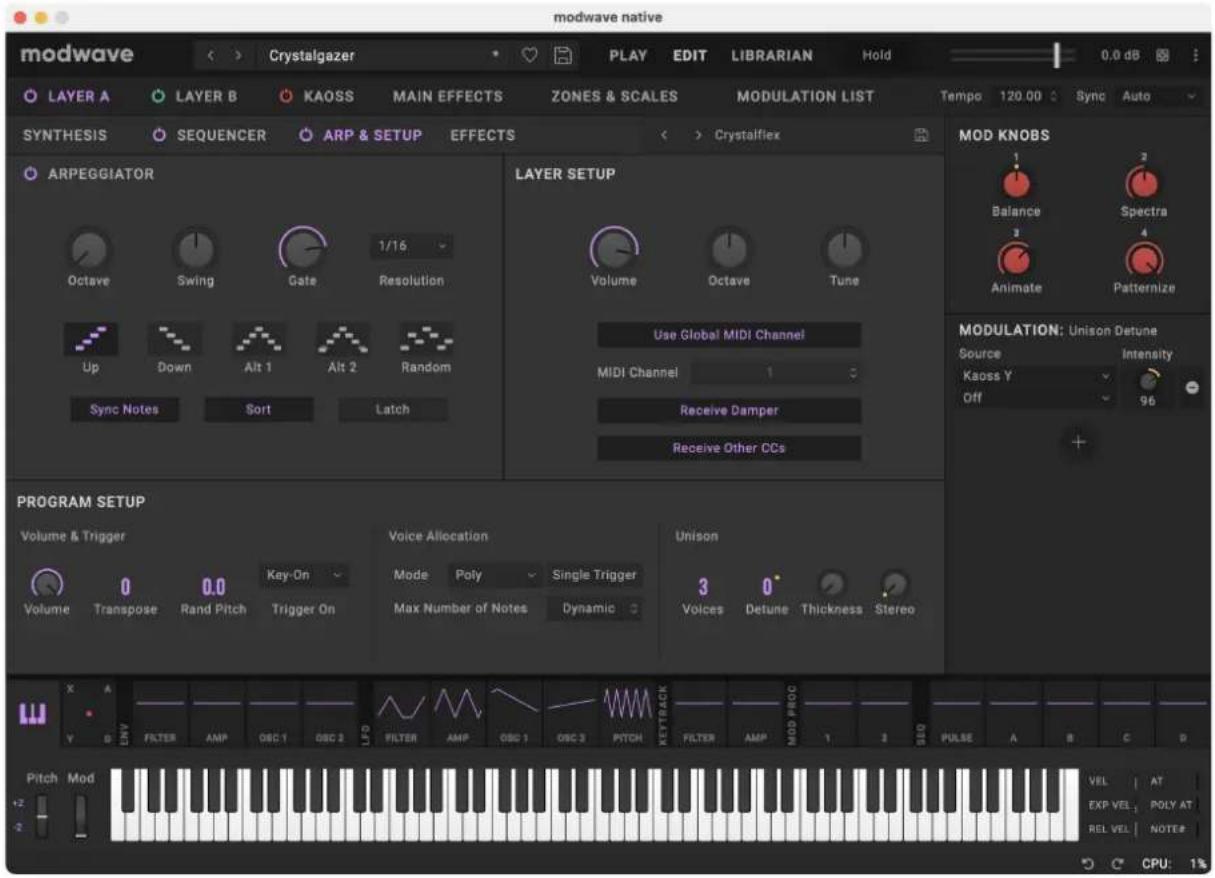Click the randomize dice icon

pos(1163,56)
